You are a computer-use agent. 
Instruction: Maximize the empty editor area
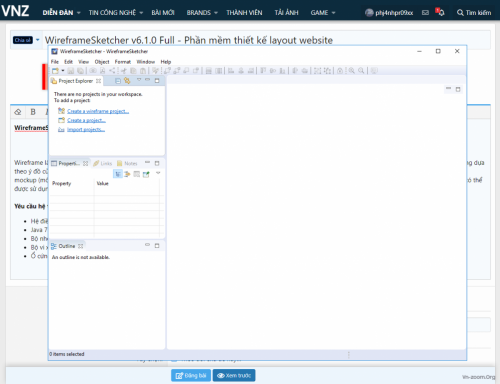458,89
